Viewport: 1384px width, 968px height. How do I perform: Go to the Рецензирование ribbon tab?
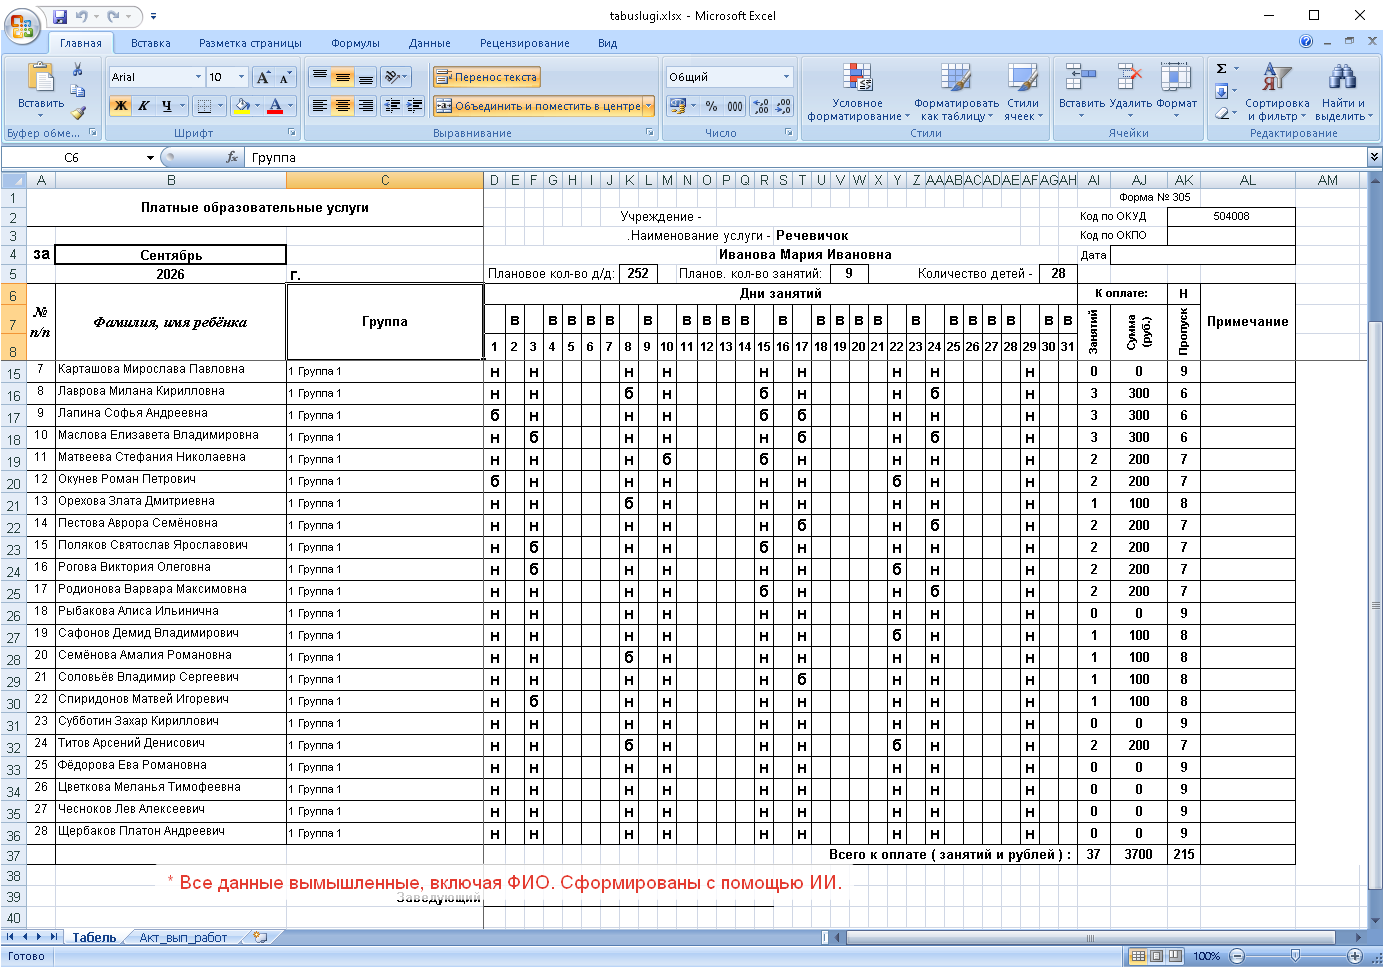pos(525,43)
